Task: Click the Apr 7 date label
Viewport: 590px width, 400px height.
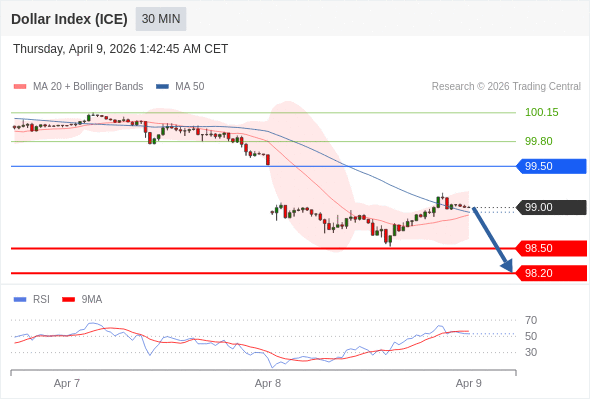Action: tap(67, 383)
